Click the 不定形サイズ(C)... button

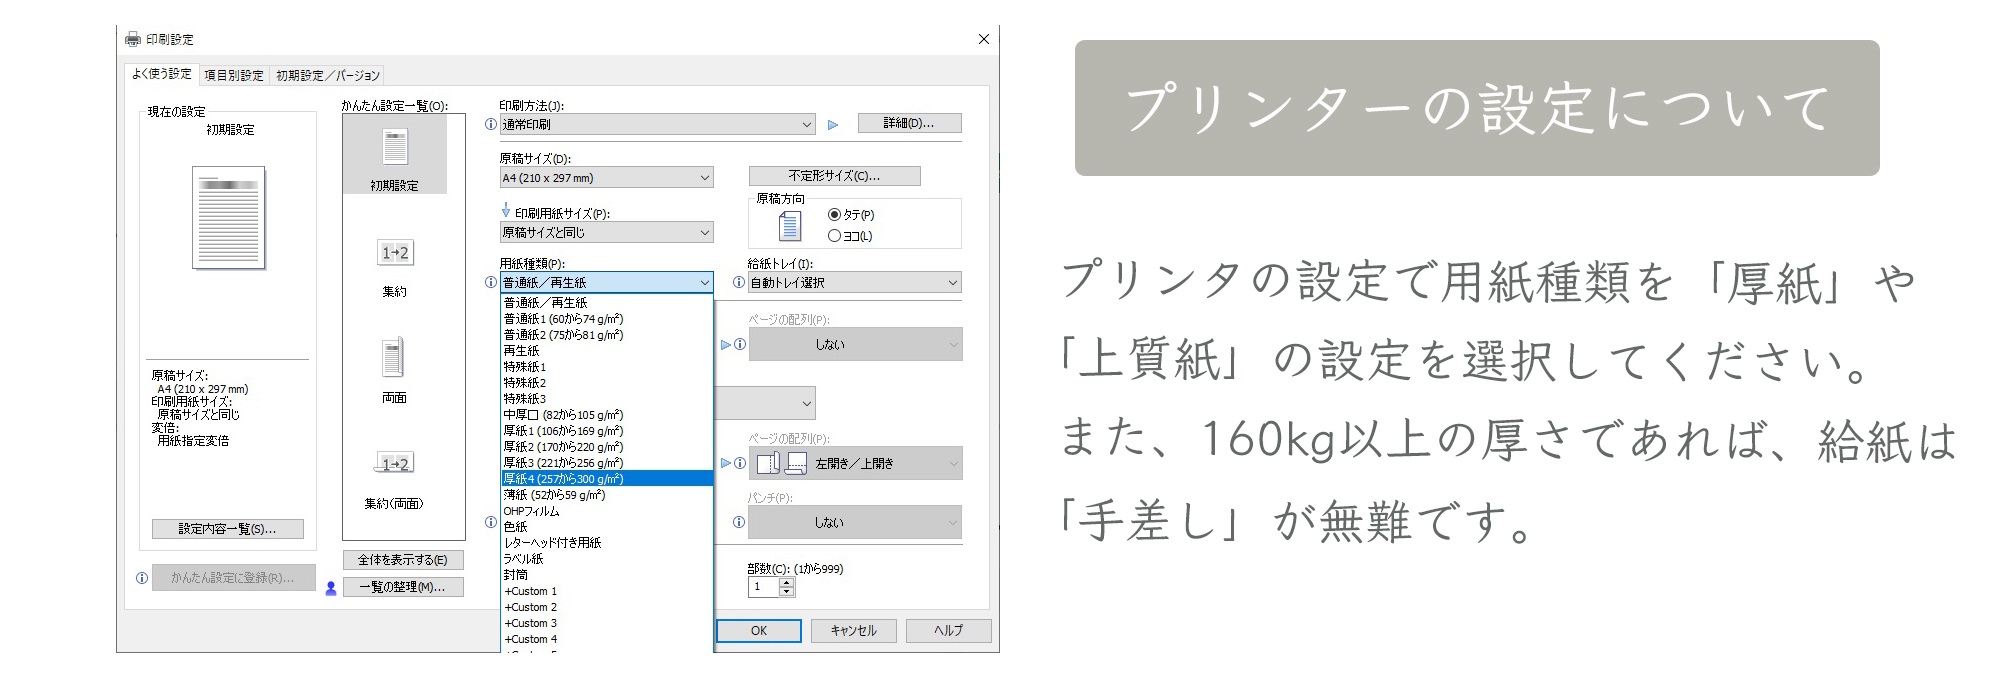[x=834, y=176]
